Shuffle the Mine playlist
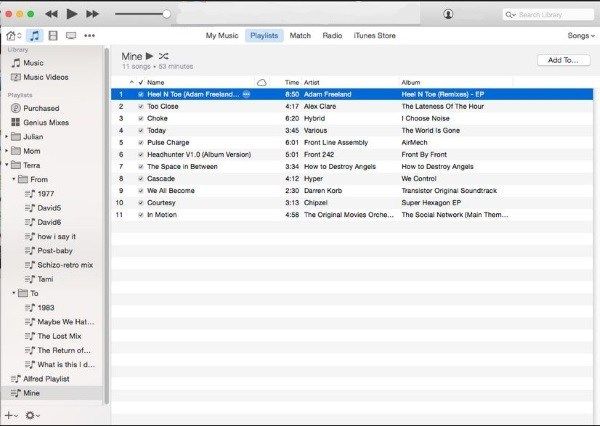This screenshot has height=426, width=600. [x=164, y=56]
